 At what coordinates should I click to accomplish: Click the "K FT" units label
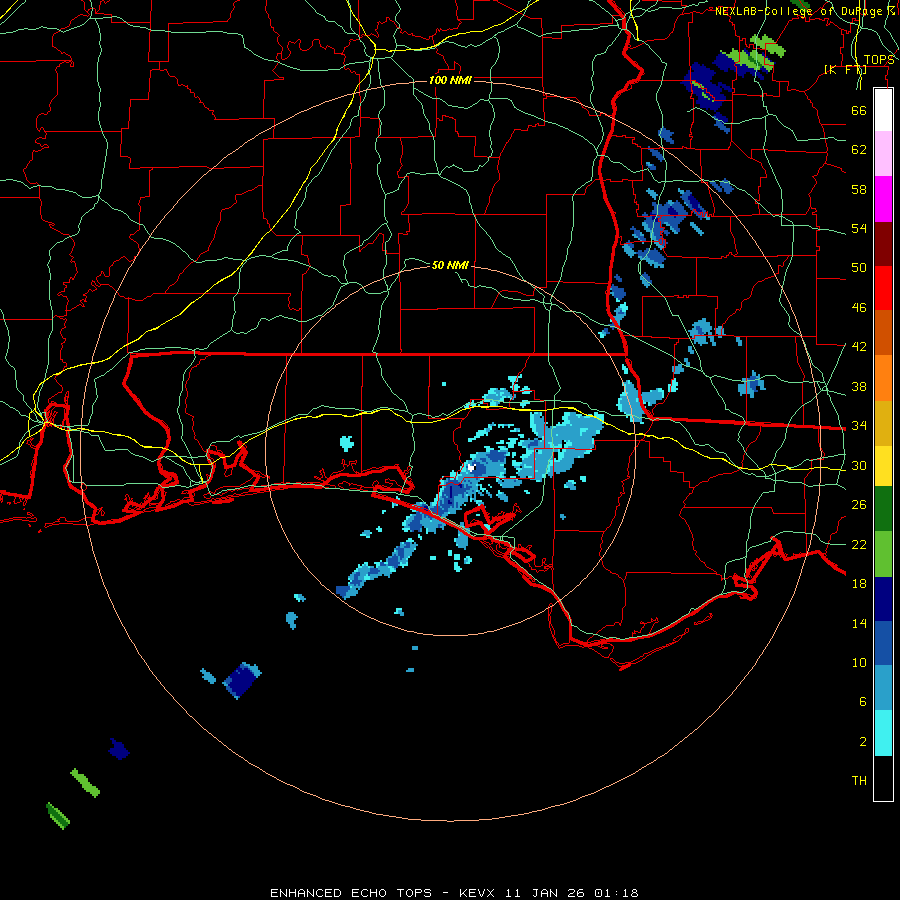(x=845, y=70)
